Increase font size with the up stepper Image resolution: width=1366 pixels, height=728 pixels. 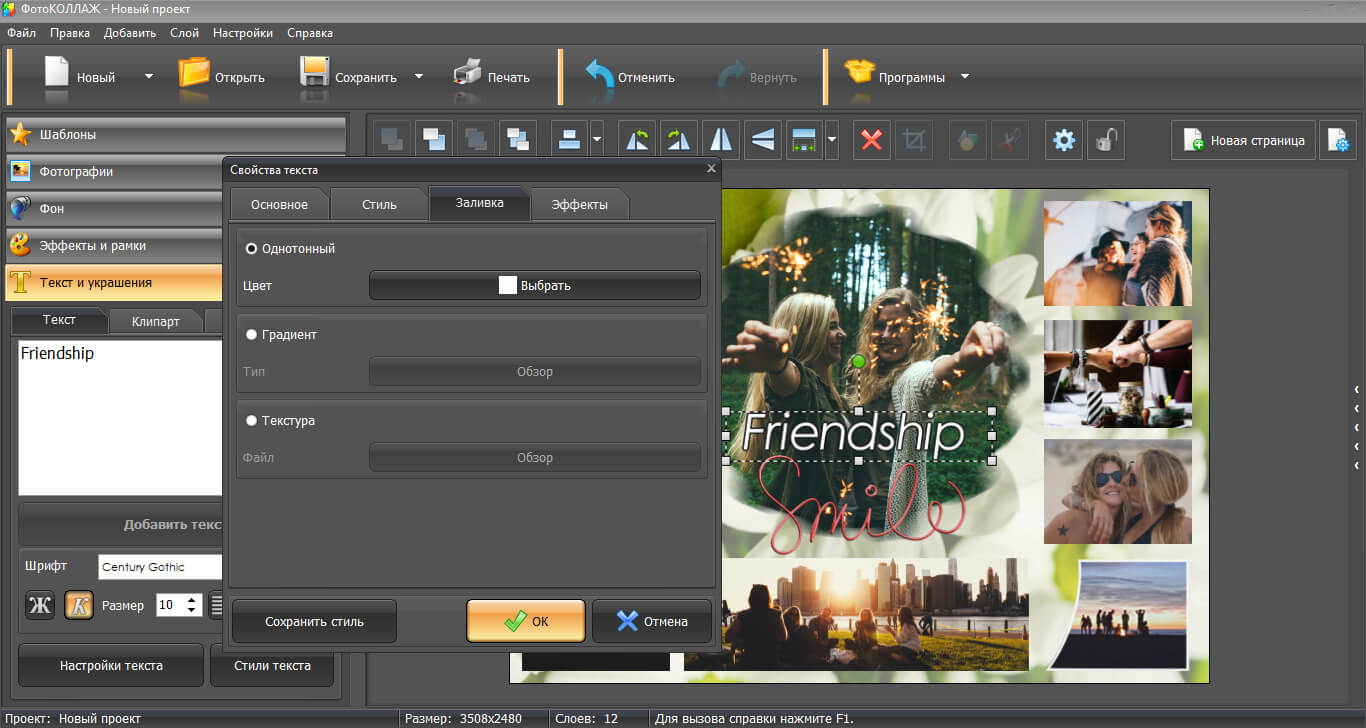point(193,600)
